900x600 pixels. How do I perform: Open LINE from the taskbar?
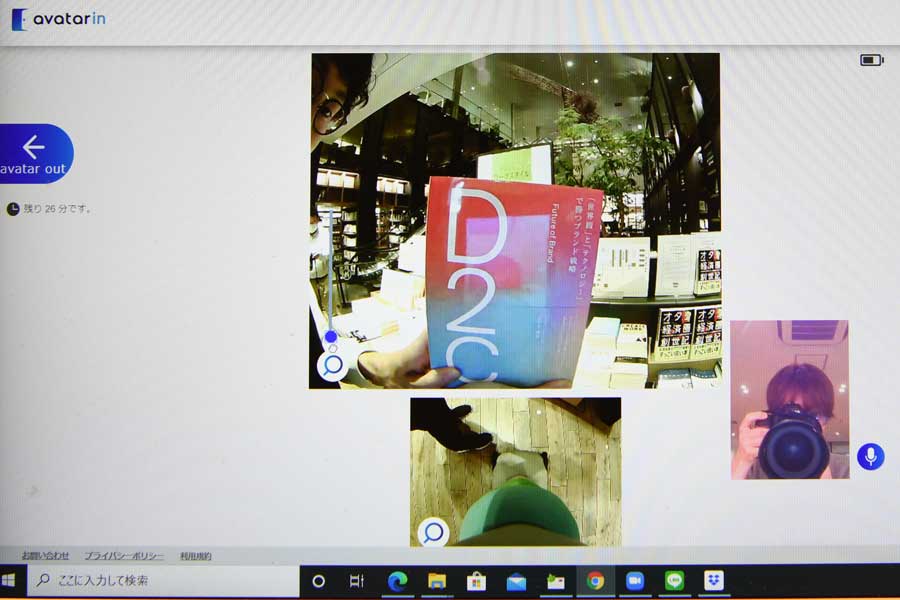tap(674, 582)
